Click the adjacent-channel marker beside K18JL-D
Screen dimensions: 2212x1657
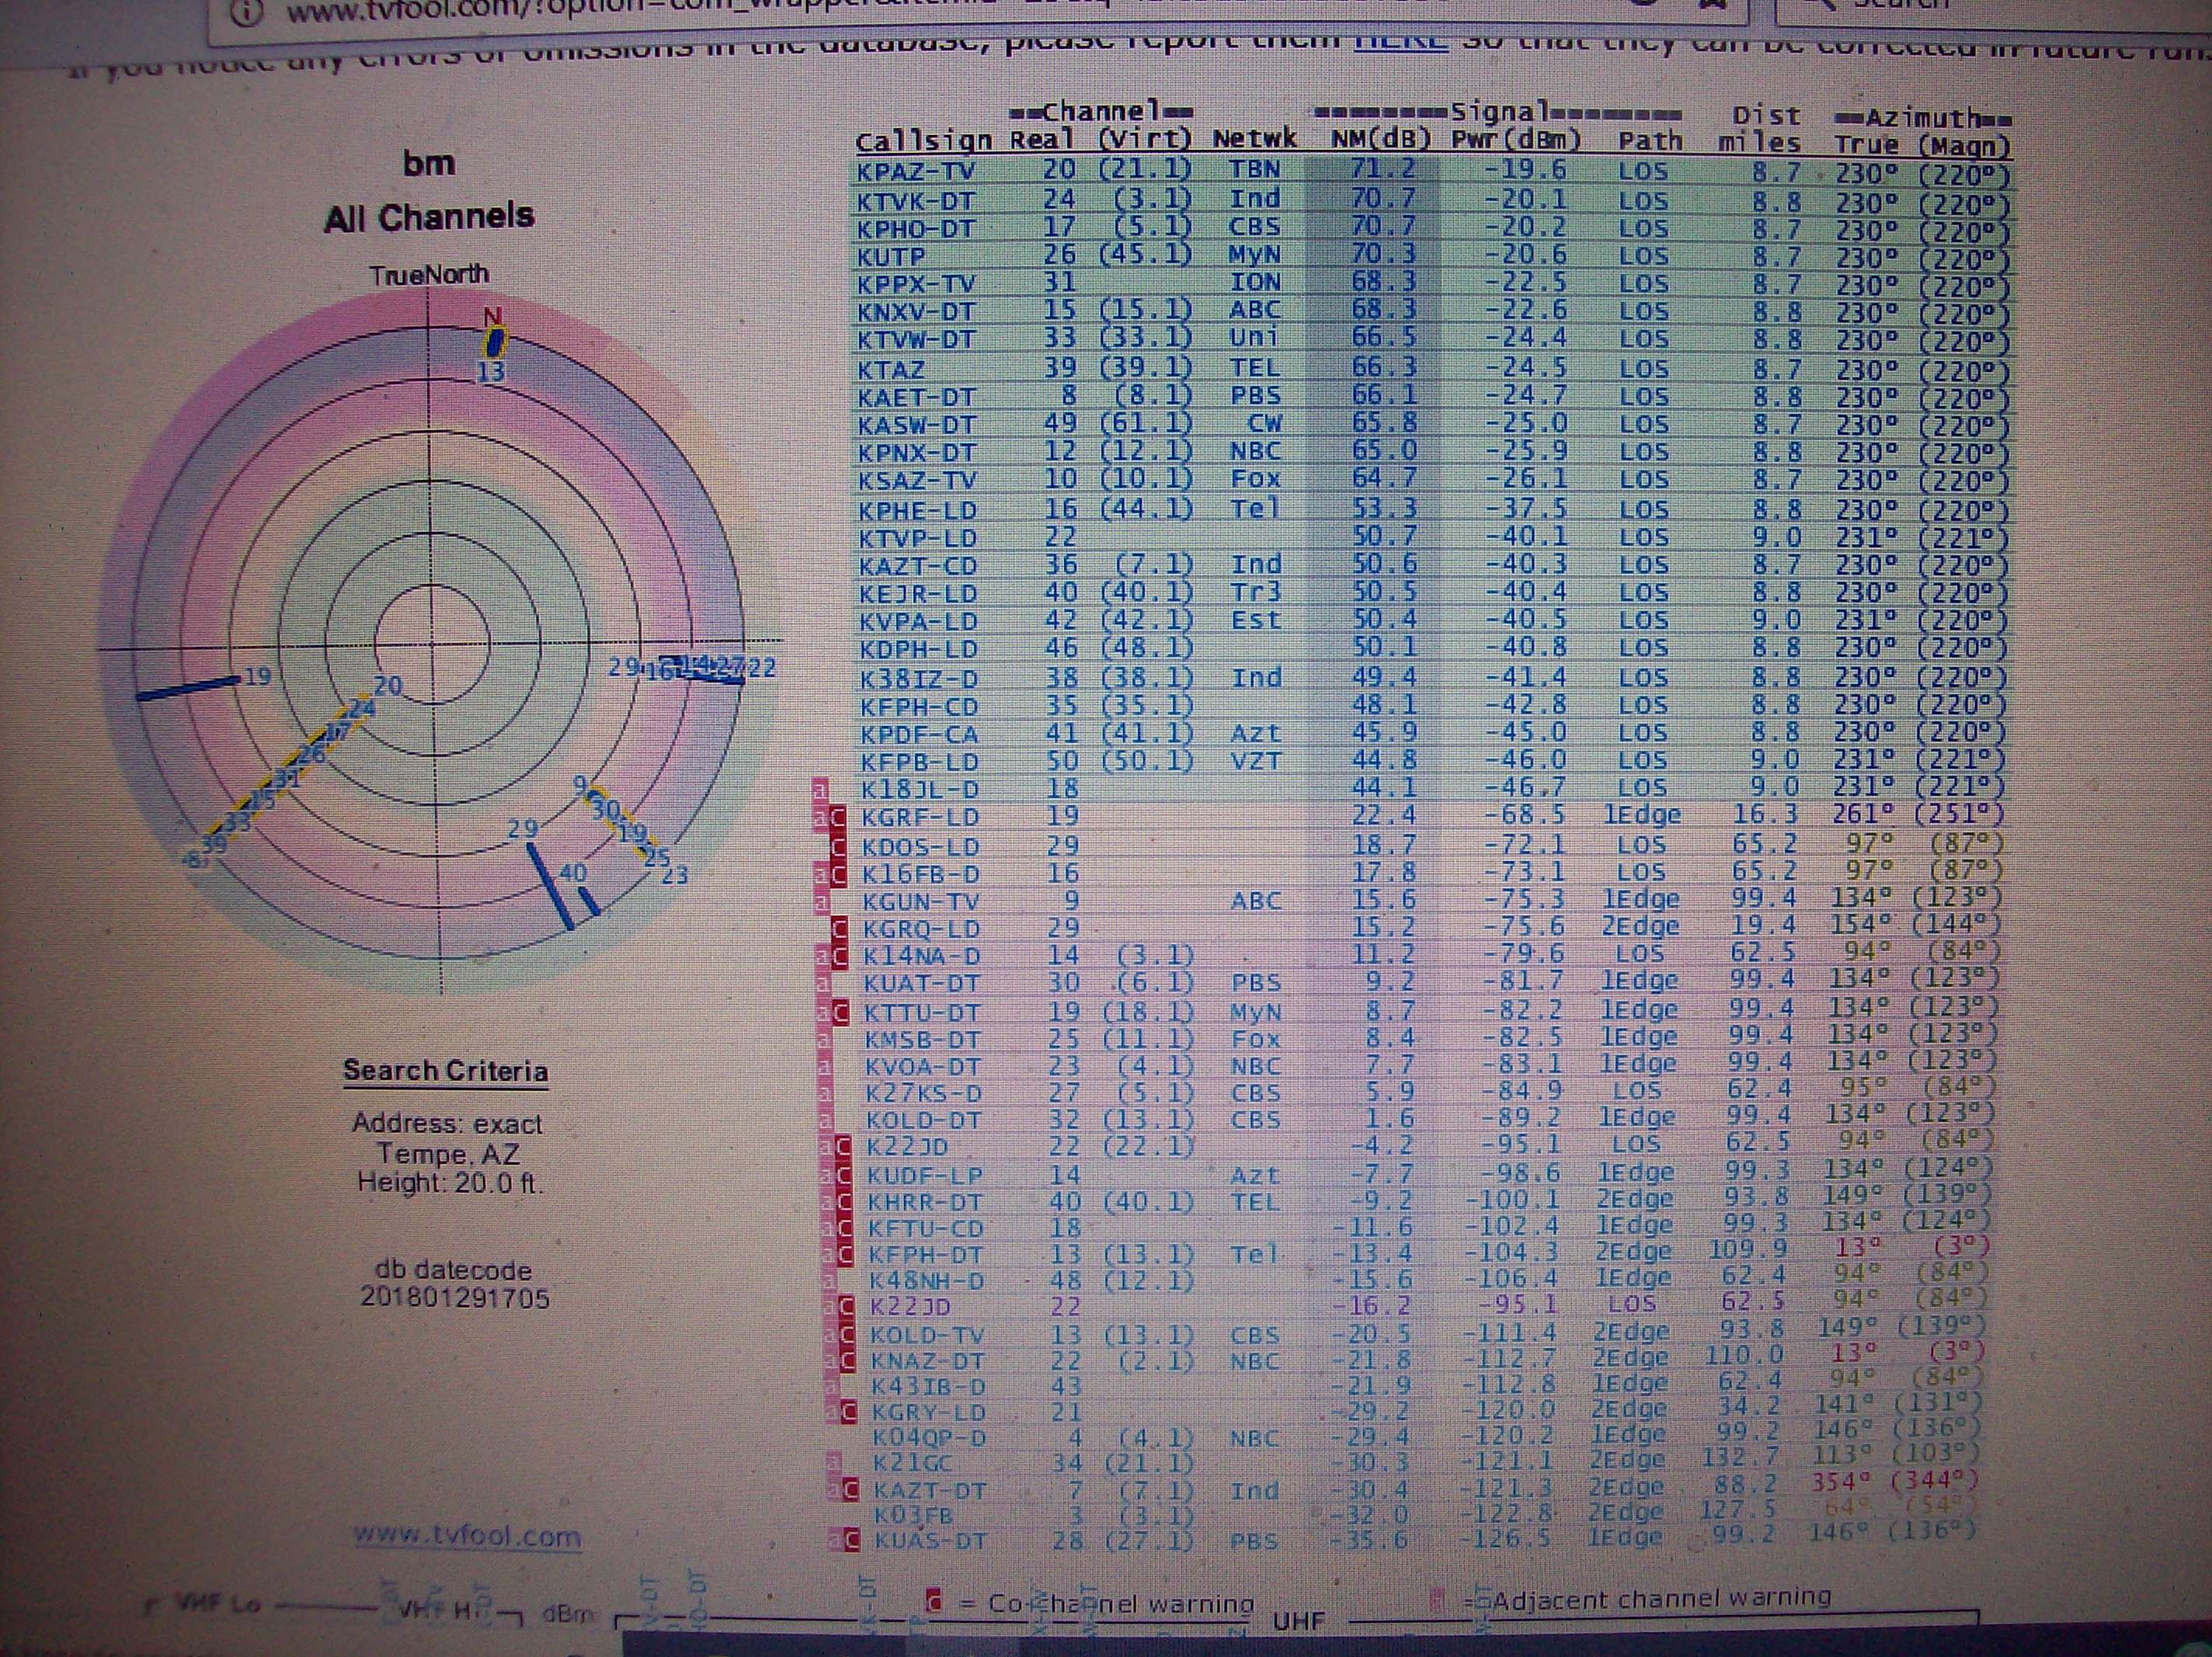(820, 790)
